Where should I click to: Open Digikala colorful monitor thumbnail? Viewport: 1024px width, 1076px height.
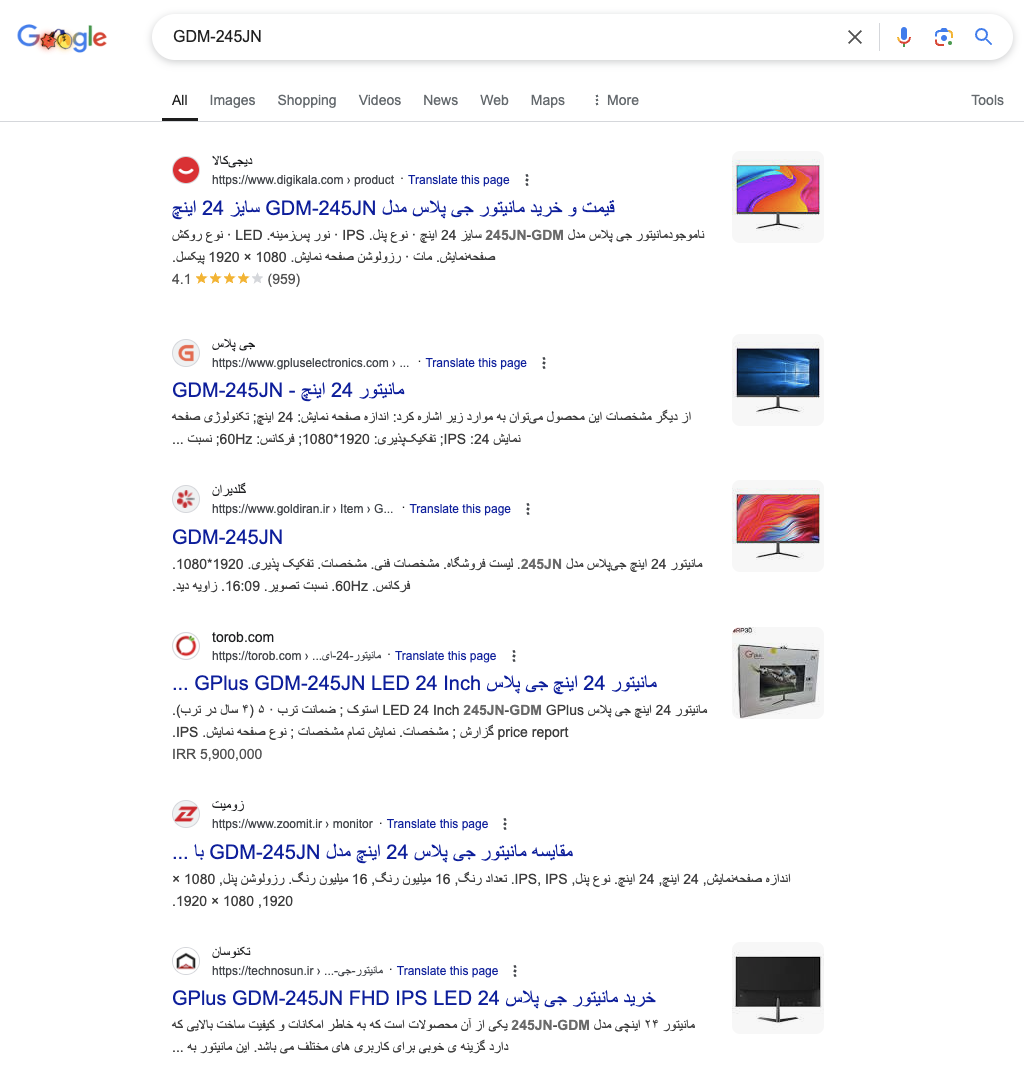(x=778, y=197)
